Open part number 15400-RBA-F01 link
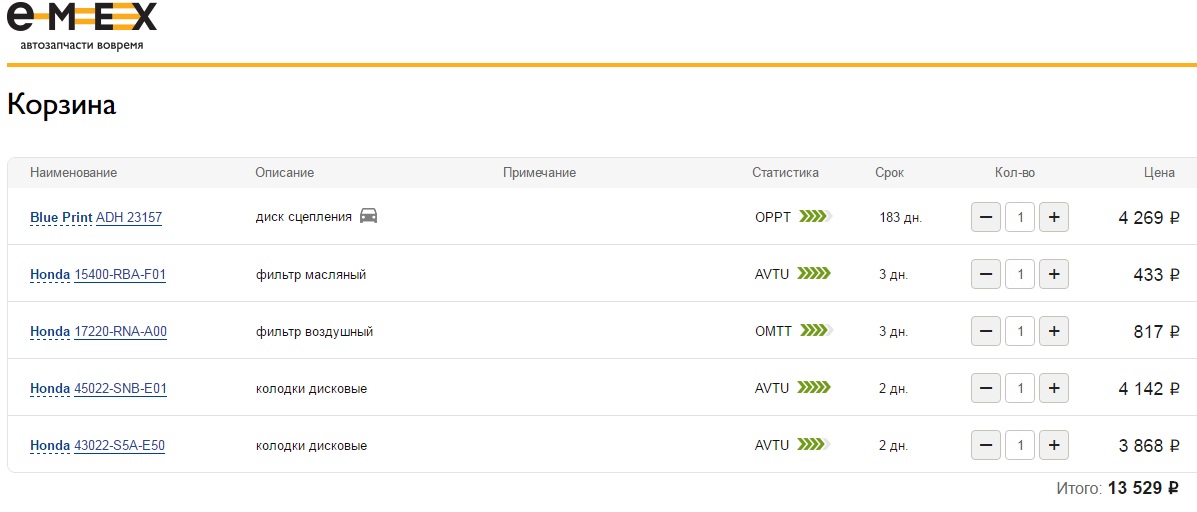This screenshot has height=512, width=1197. click(120, 274)
